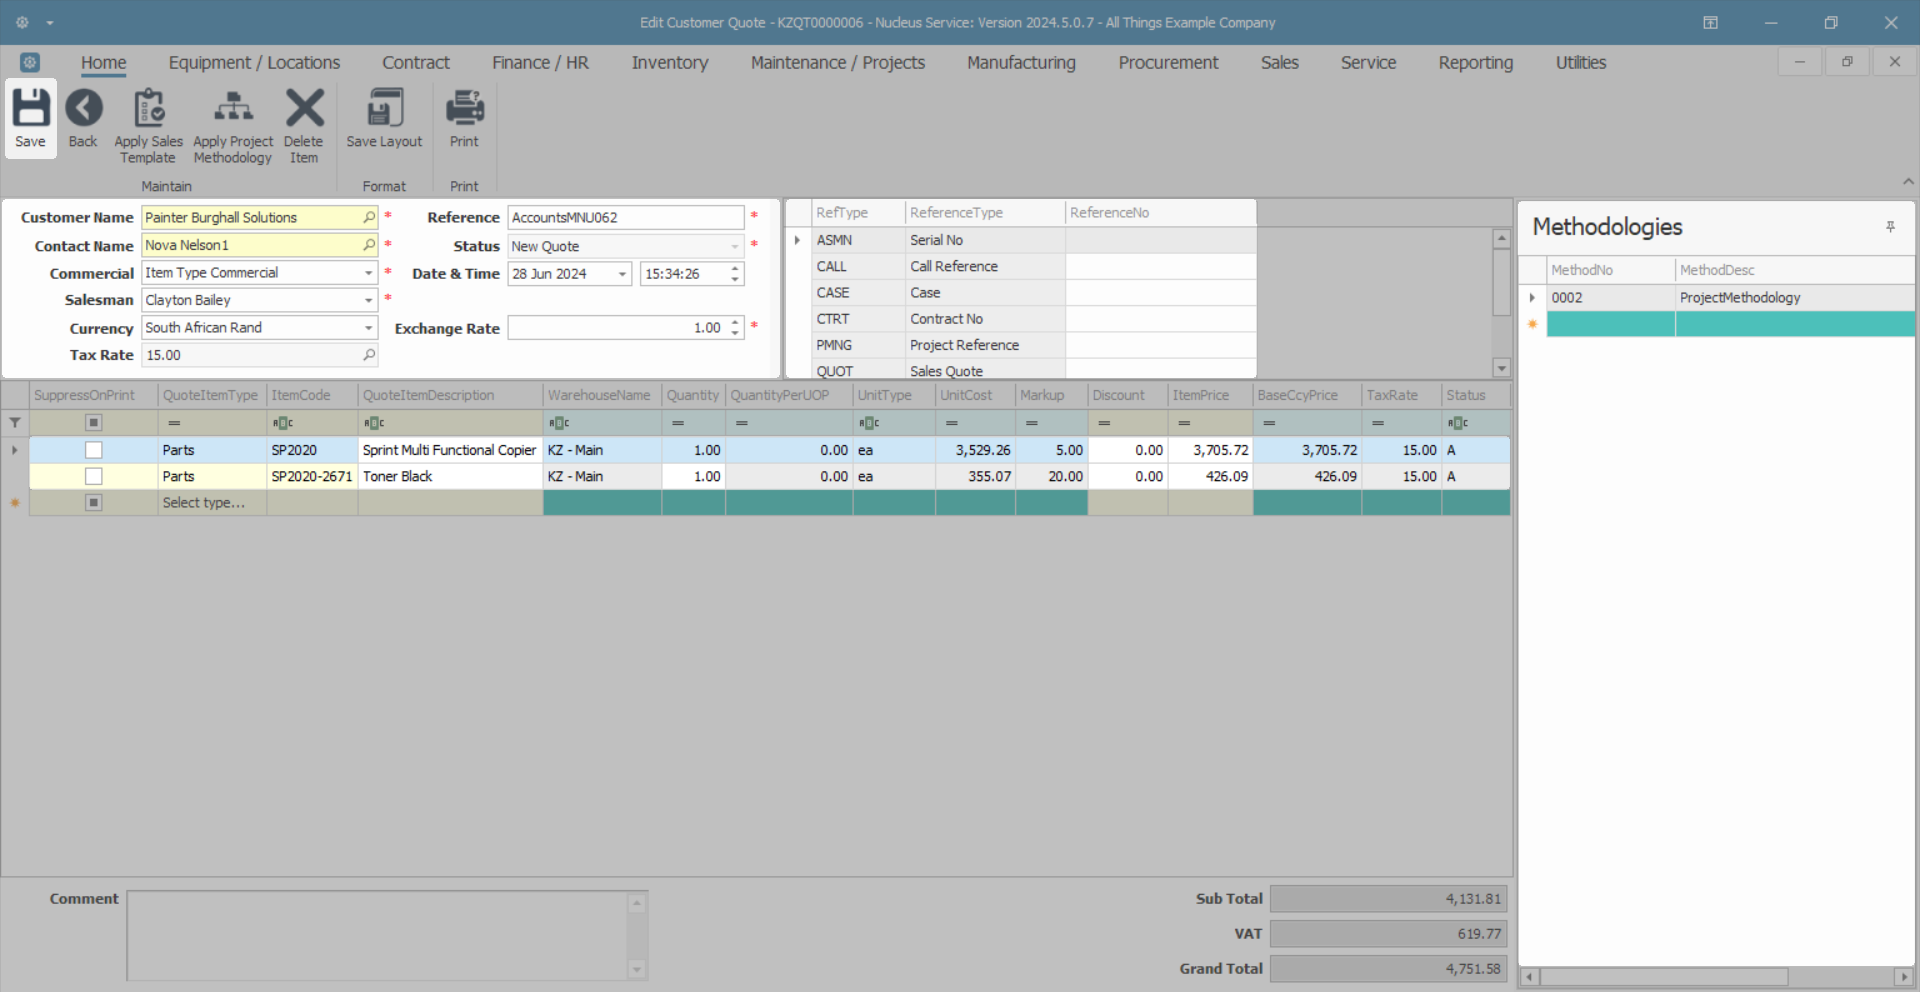Adjust the Exchange Rate spinner
Viewport: 1920px width, 992px height.
(x=735, y=328)
